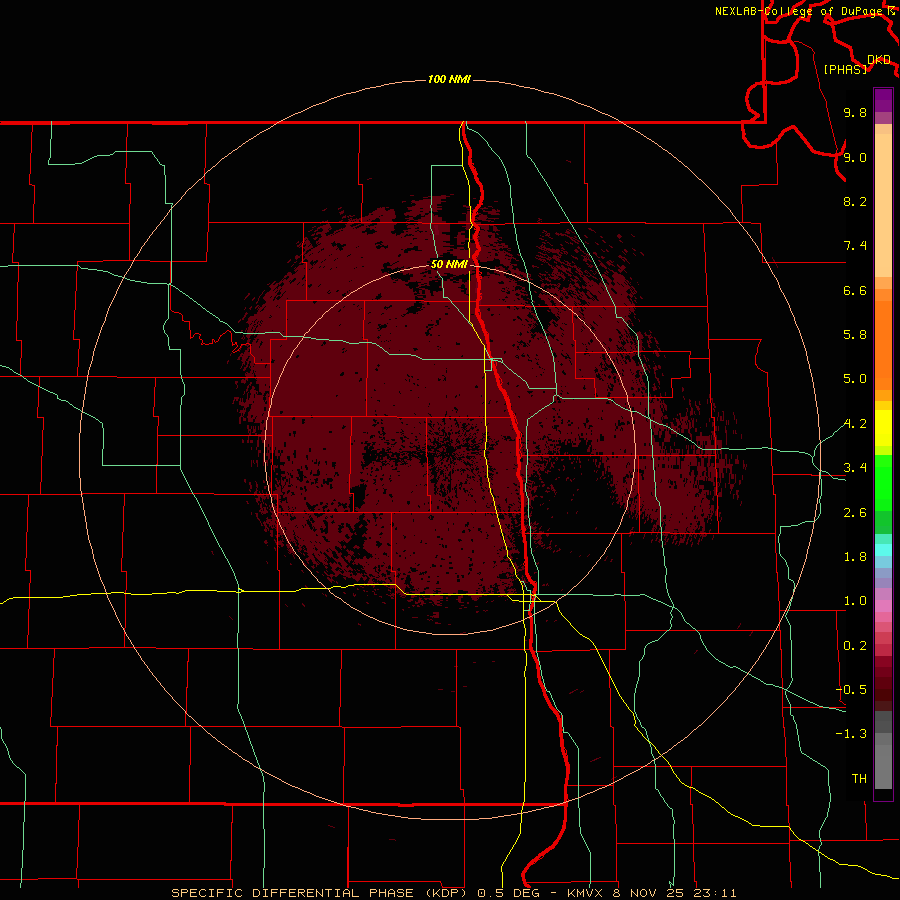
Task: Click the 23:11 timestamp in the caption
Action: pos(717,893)
